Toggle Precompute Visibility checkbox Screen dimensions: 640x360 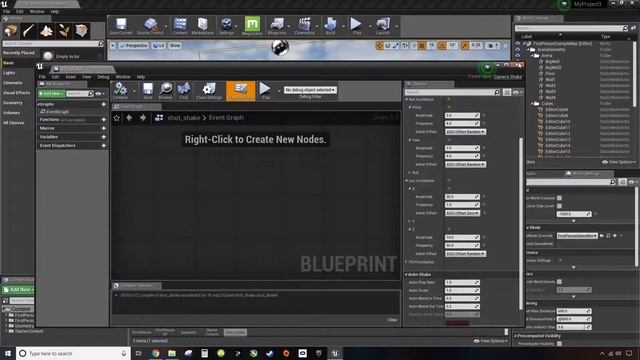(559, 344)
